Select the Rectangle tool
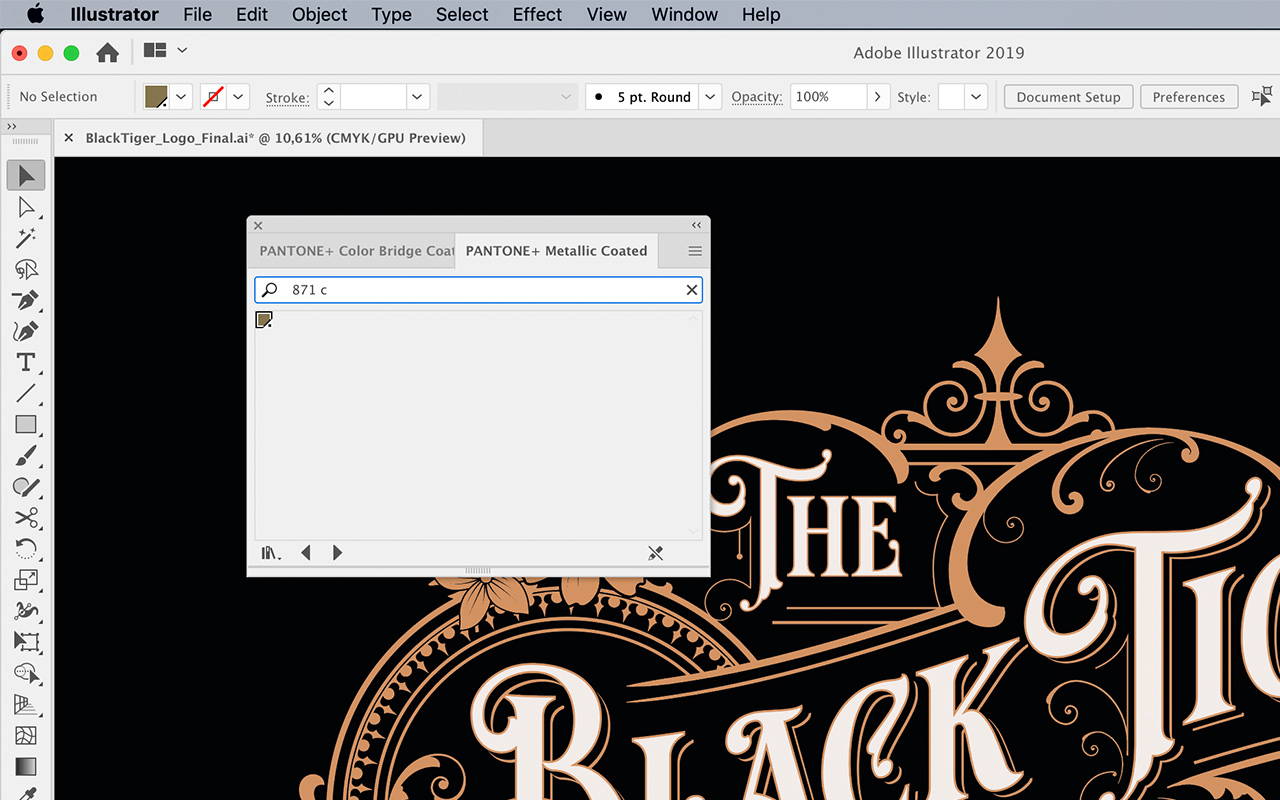Image resolution: width=1280 pixels, height=800 pixels. click(26, 424)
